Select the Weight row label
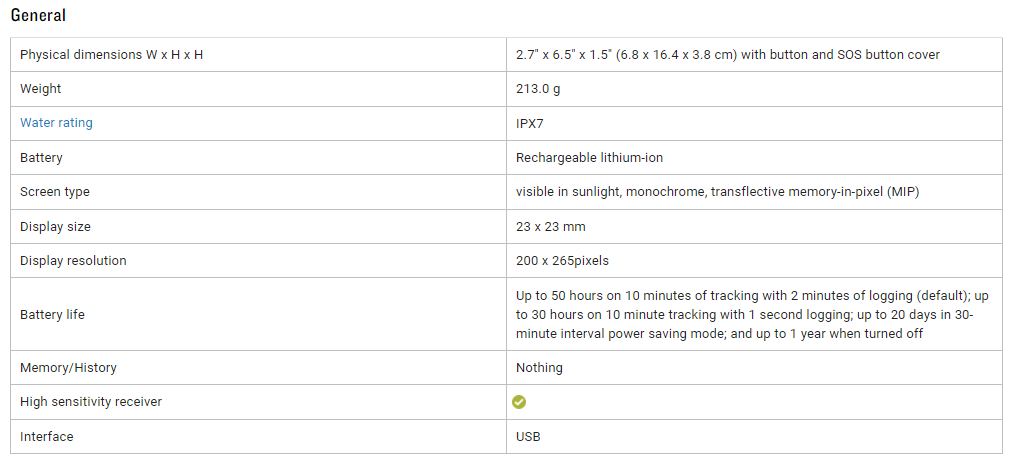 [x=41, y=89]
